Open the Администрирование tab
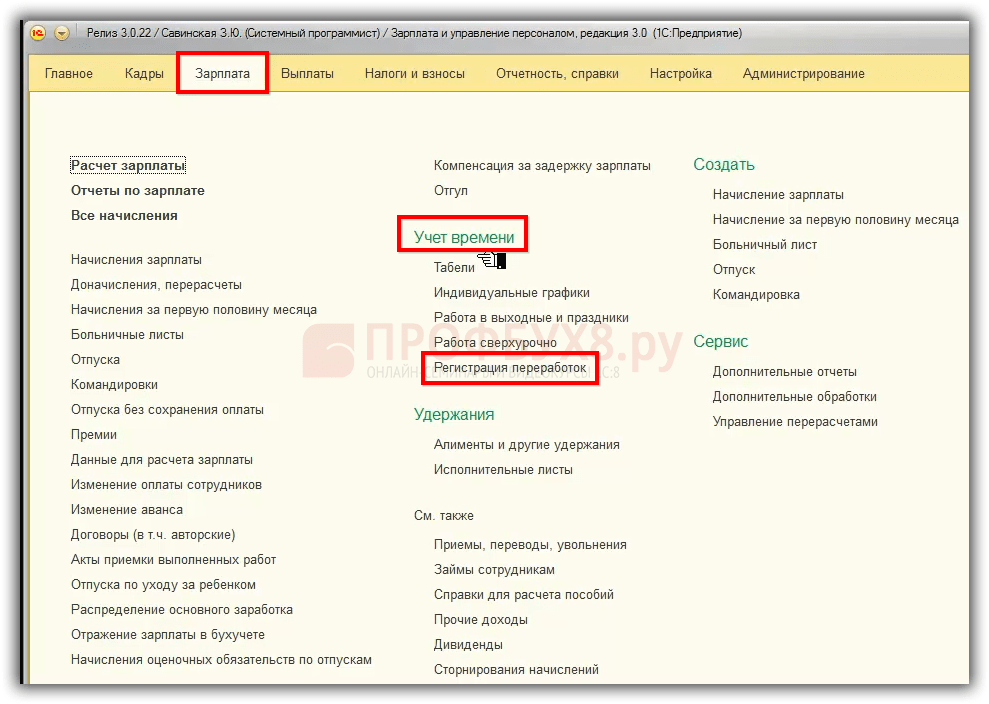989x704 pixels. point(804,74)
